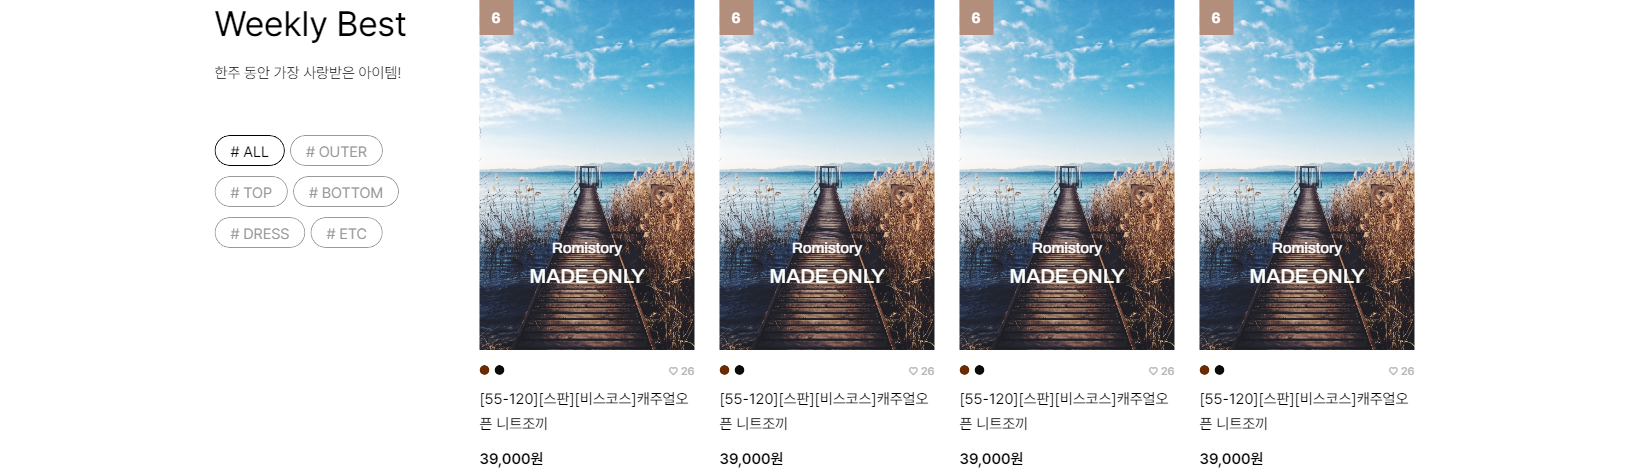
Task: Filter by # OUTER category
Action: 336,151
